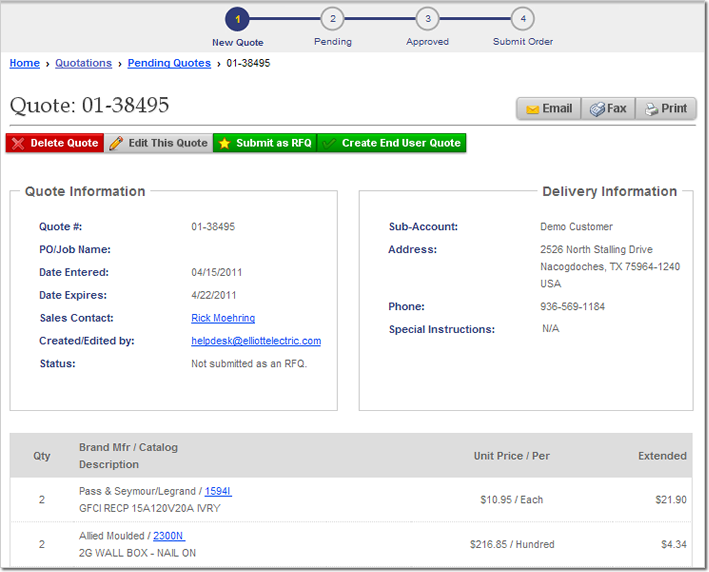Click the PO/Job Name: label
Screen dimensions: 709x572
[x=75, y=250]
